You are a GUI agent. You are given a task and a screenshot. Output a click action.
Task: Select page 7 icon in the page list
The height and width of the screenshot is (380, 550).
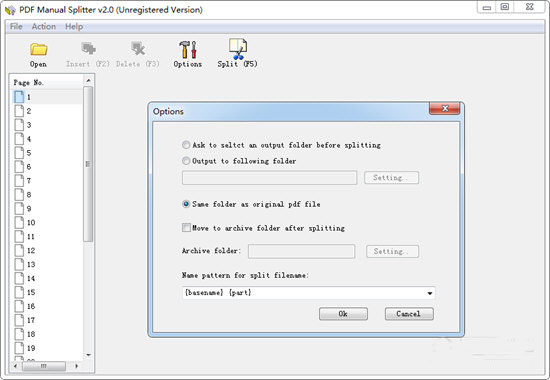point(19,181)
